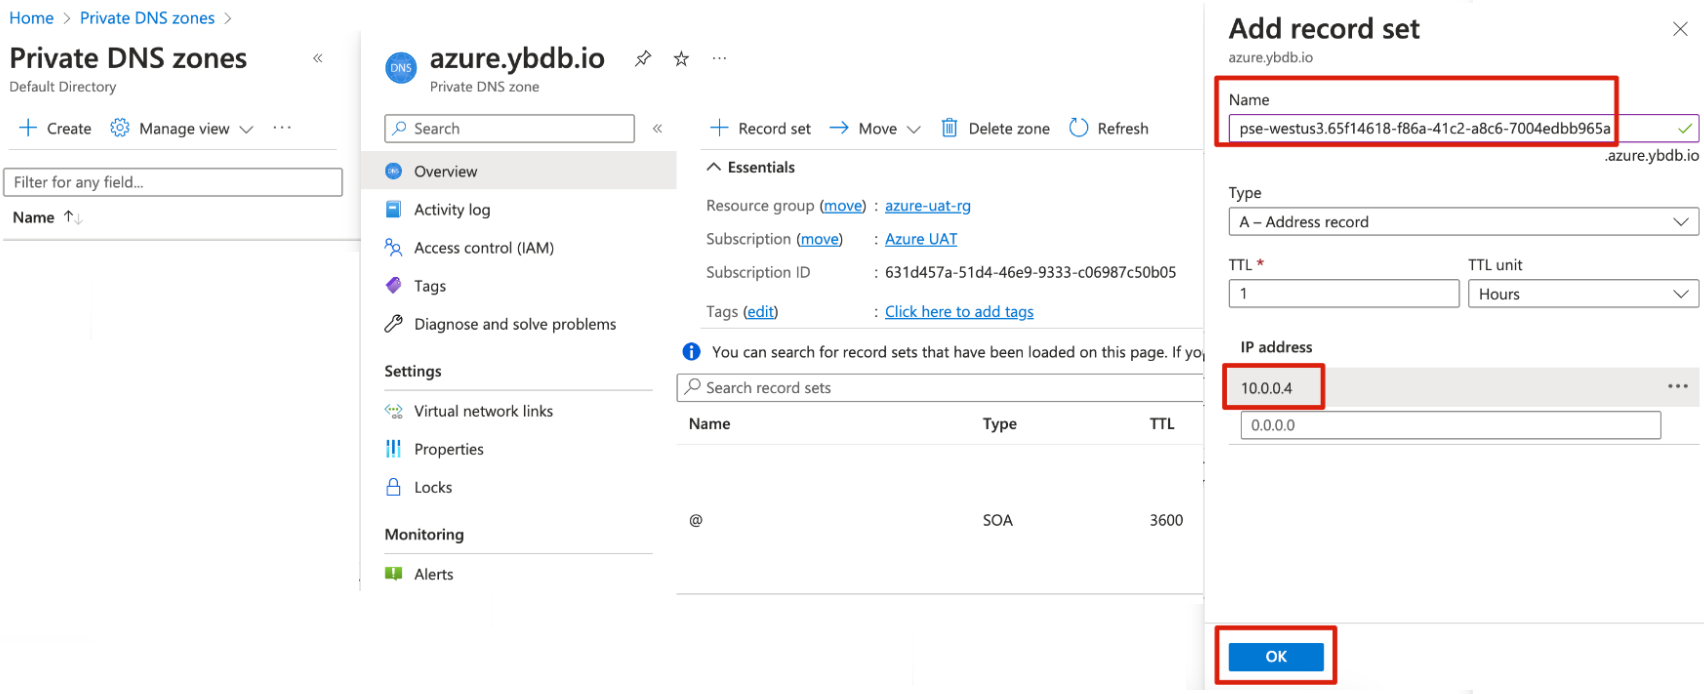The width and height of the screenshot is (1704, 694).
Task: Click the information icon in the notice
Action: 691,352
